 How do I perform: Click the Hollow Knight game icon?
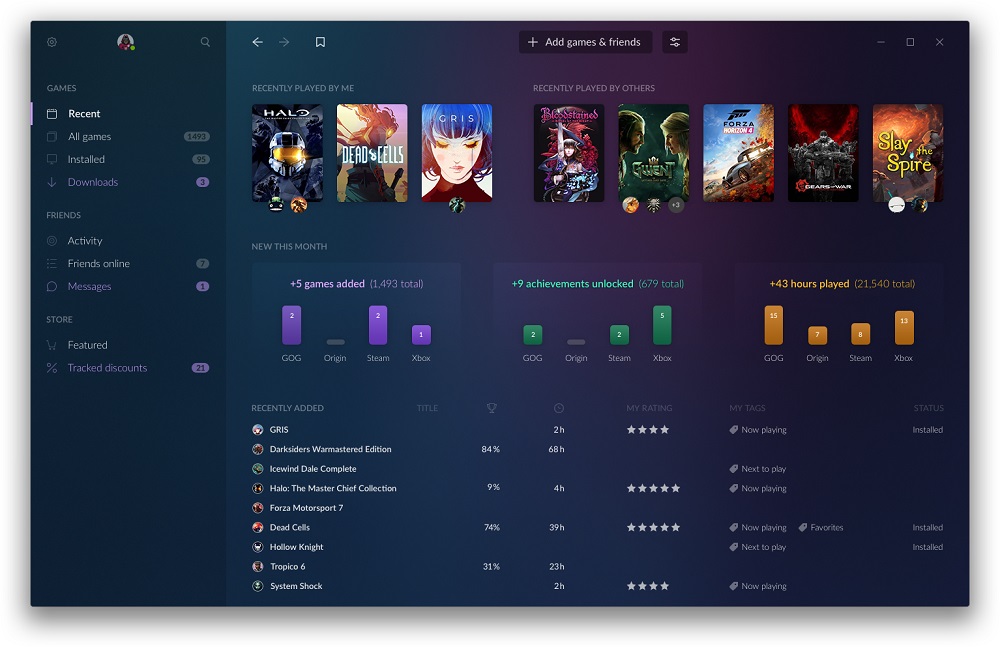click(258, 547)
